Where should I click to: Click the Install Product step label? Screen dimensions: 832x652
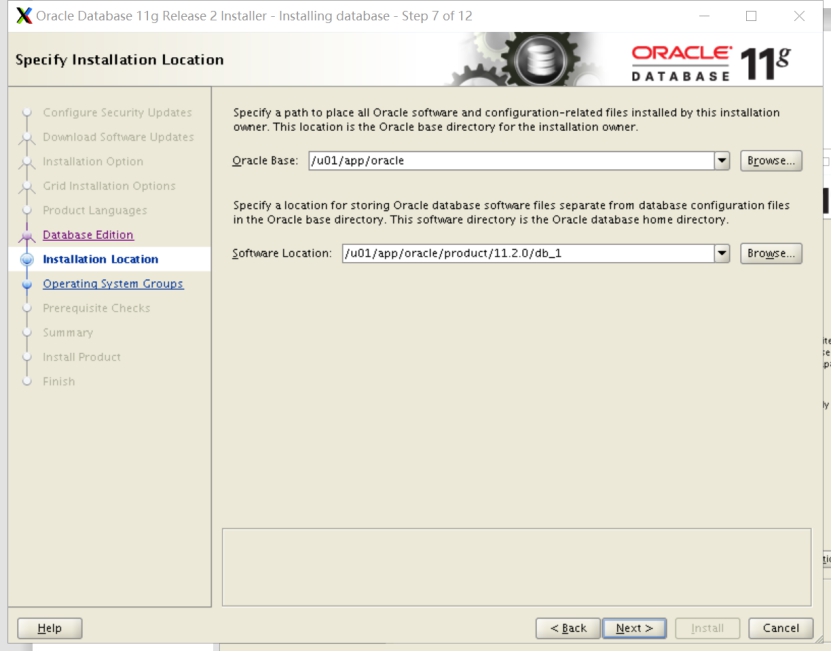(x=82, y=357)
